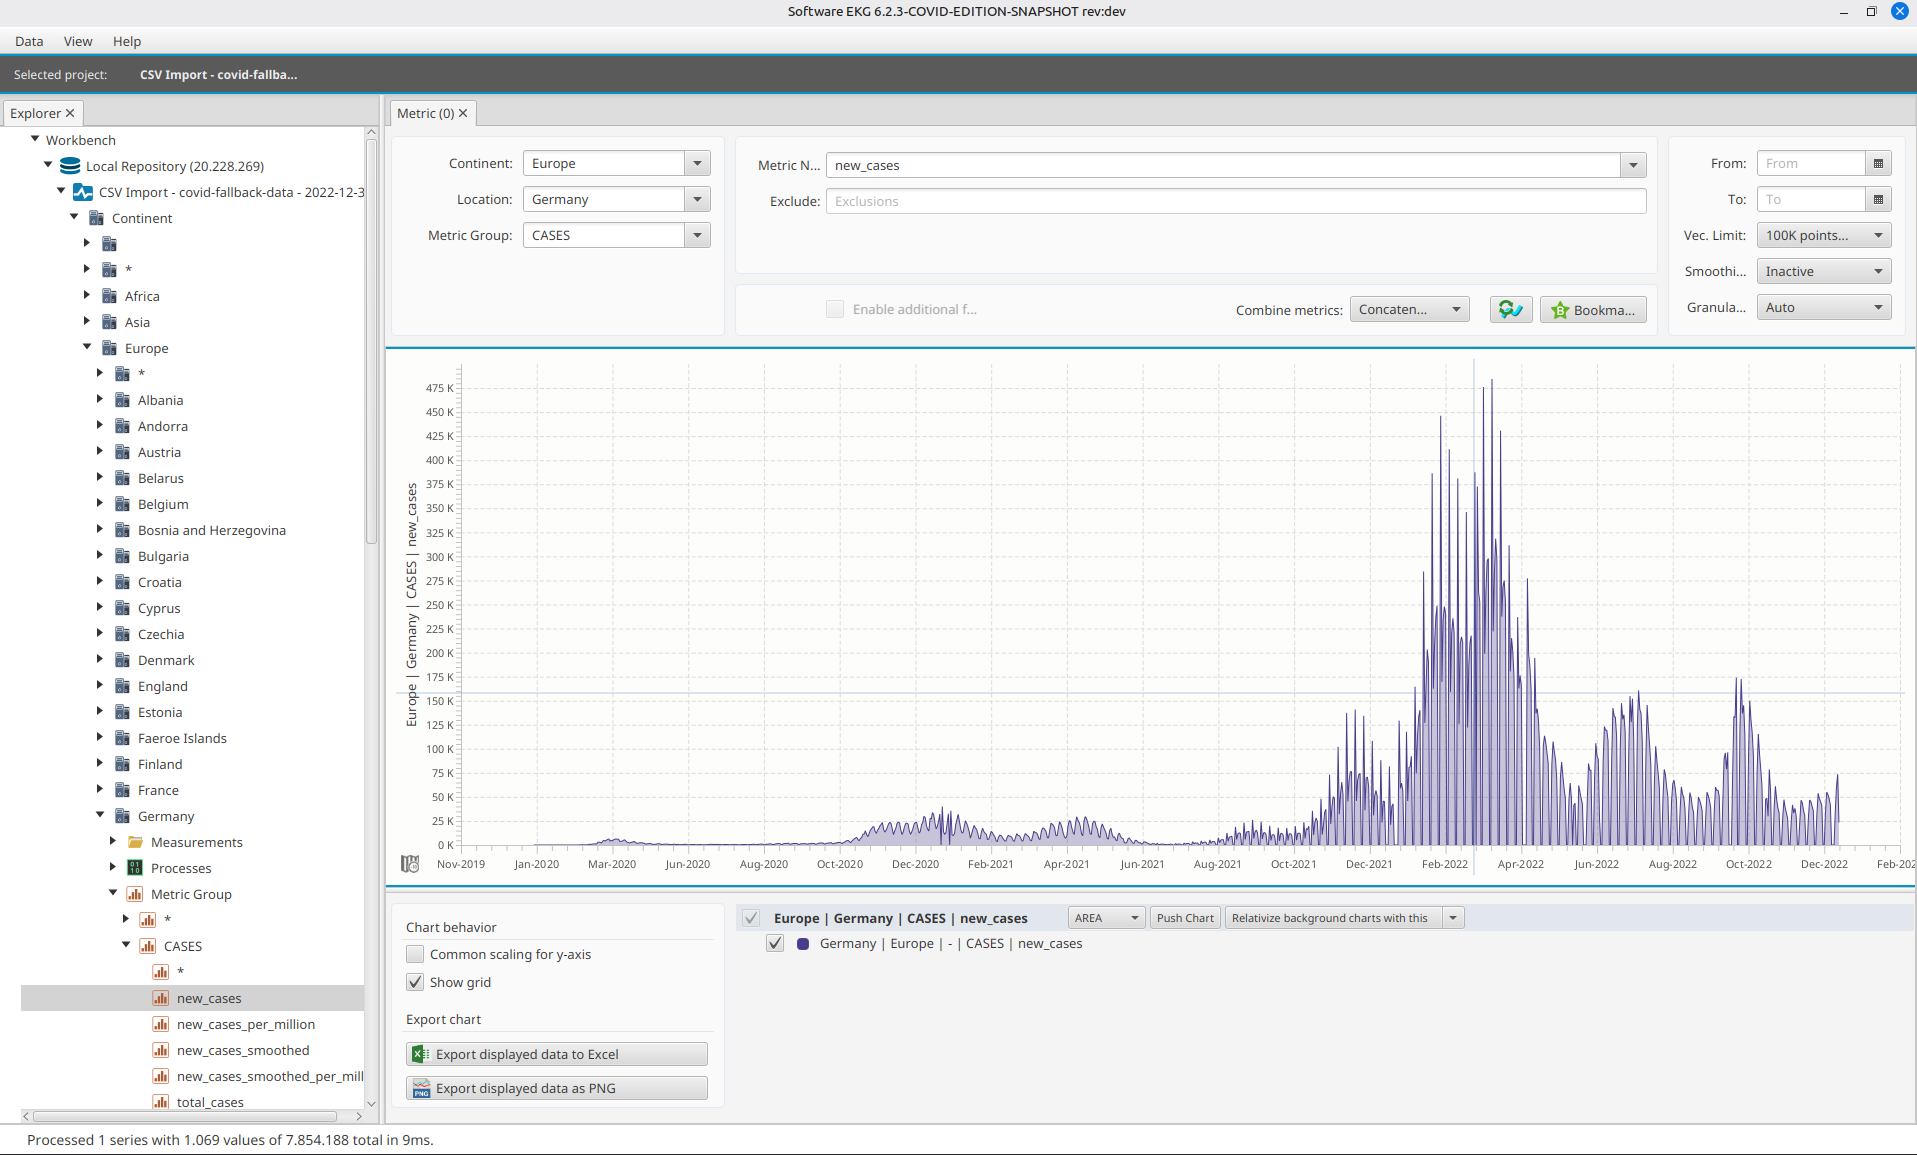The height and width of the screenshot is (1155, 1917).
Task: Uncheck the Show grid checkbox
Action: pos(415,982)
